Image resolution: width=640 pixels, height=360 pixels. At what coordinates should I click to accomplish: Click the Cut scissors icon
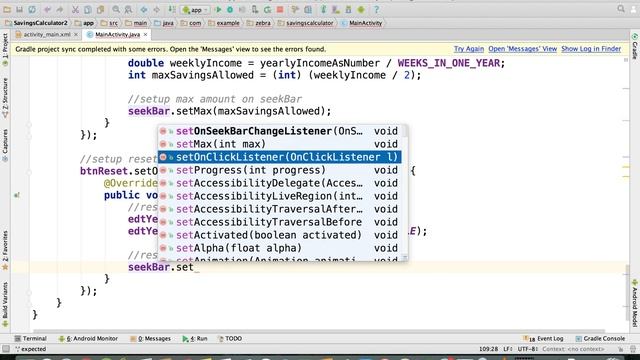pyautogui.click(x=76, y=9)
